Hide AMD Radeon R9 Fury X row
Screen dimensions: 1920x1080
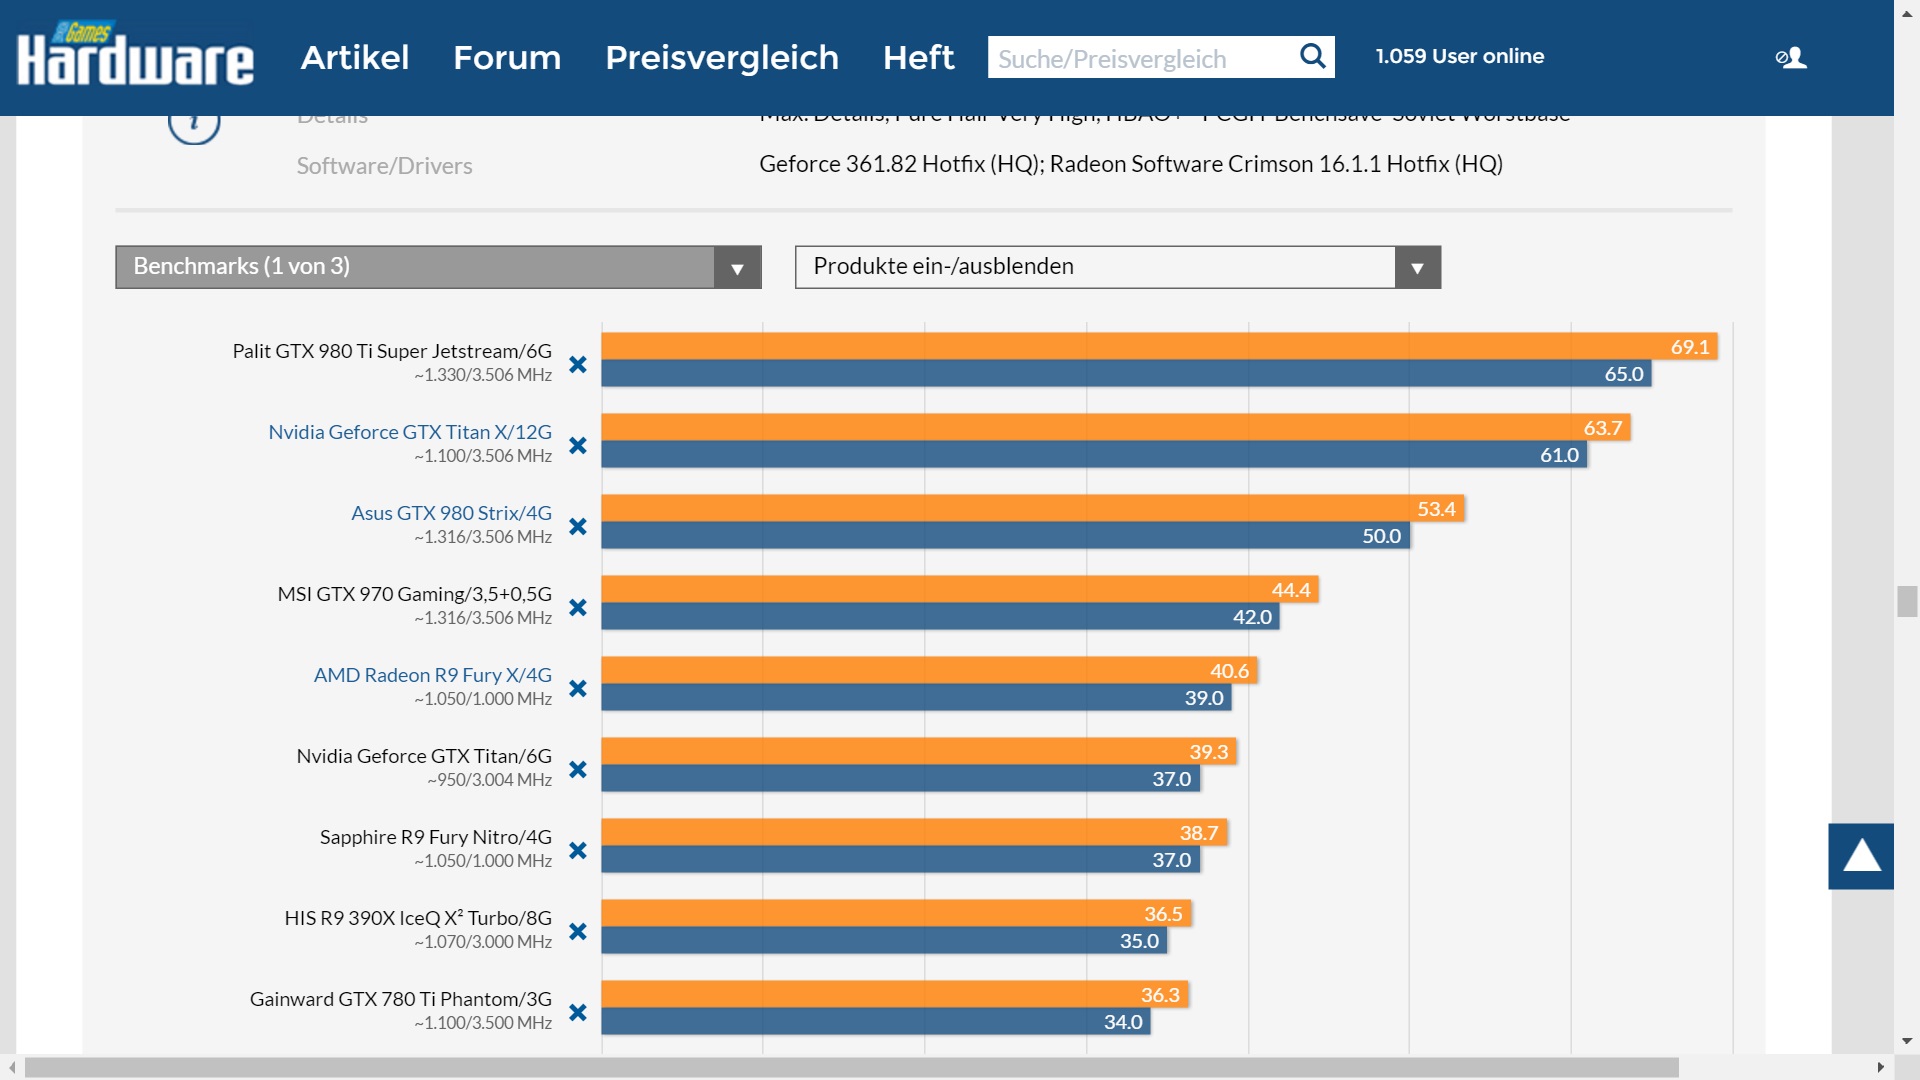577,689
